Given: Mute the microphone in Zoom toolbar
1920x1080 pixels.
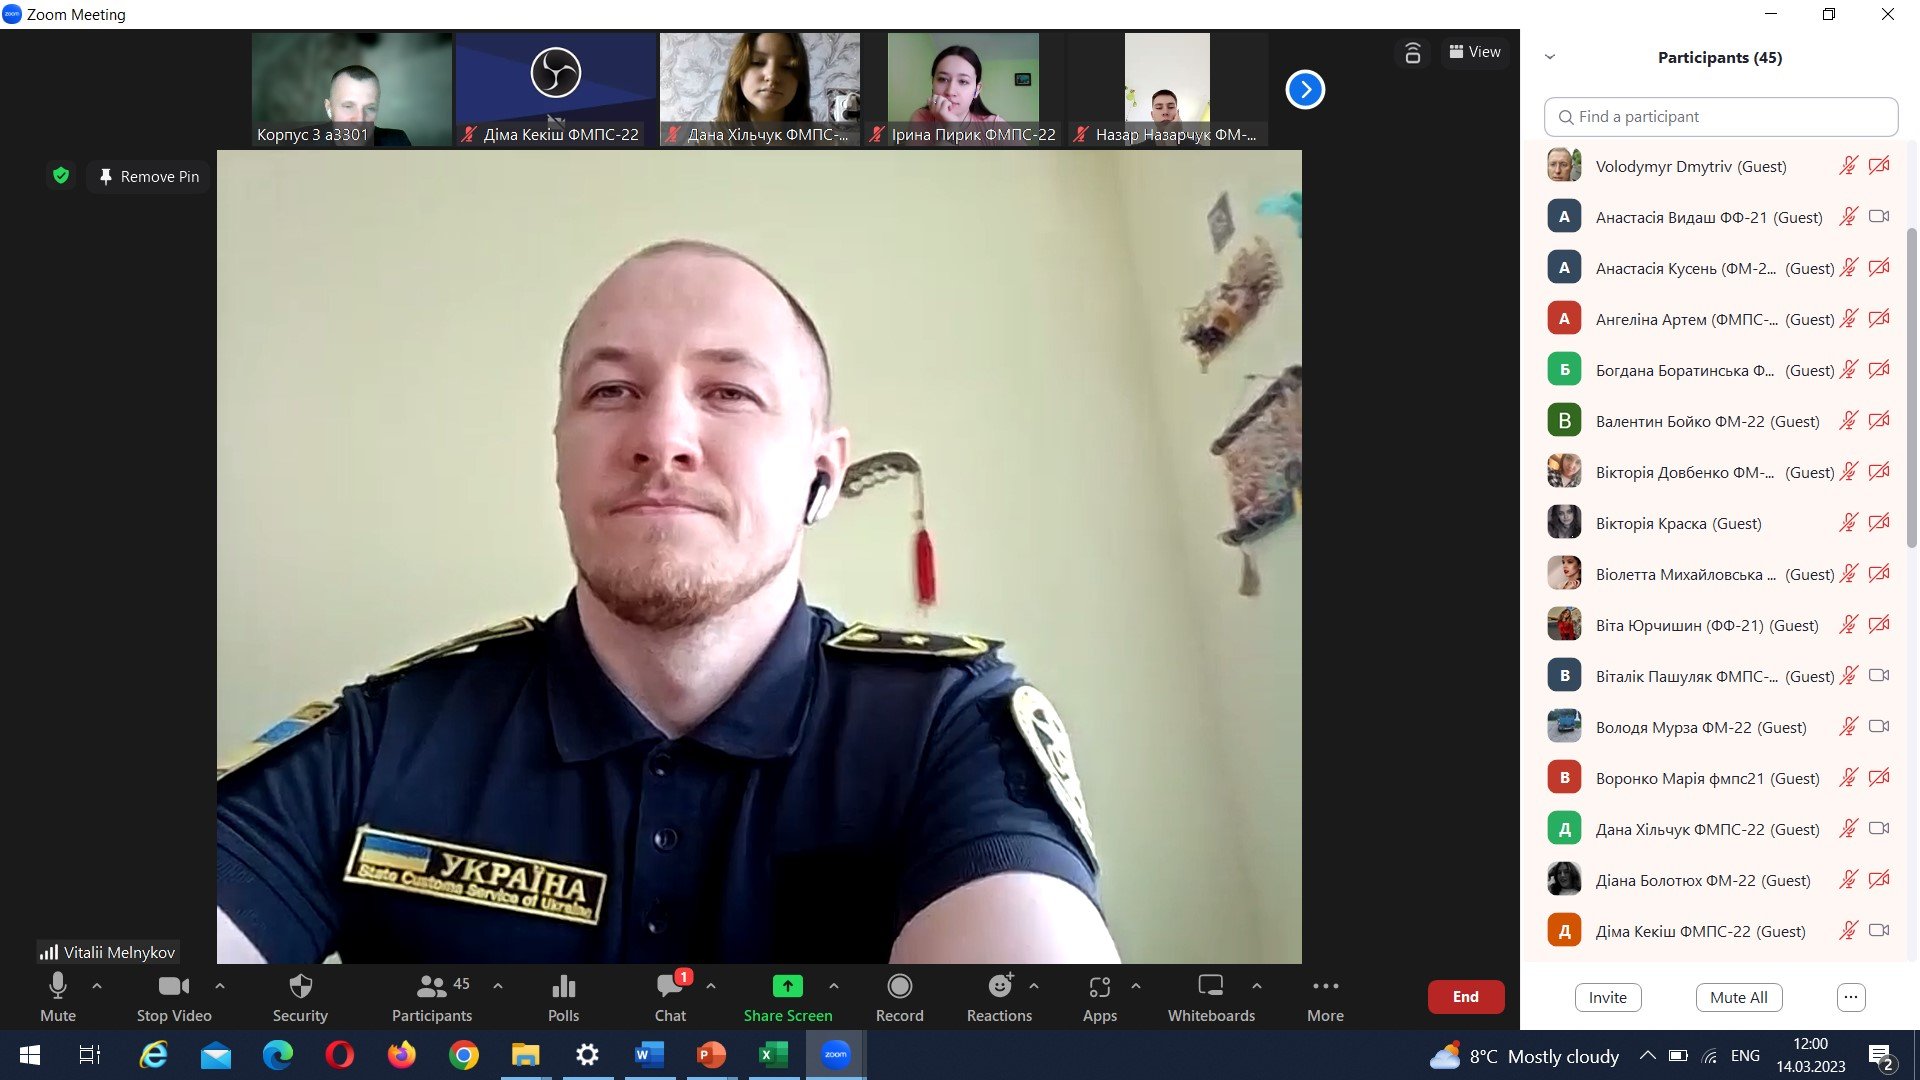Looking at the screenshot, I should [57, 997].
